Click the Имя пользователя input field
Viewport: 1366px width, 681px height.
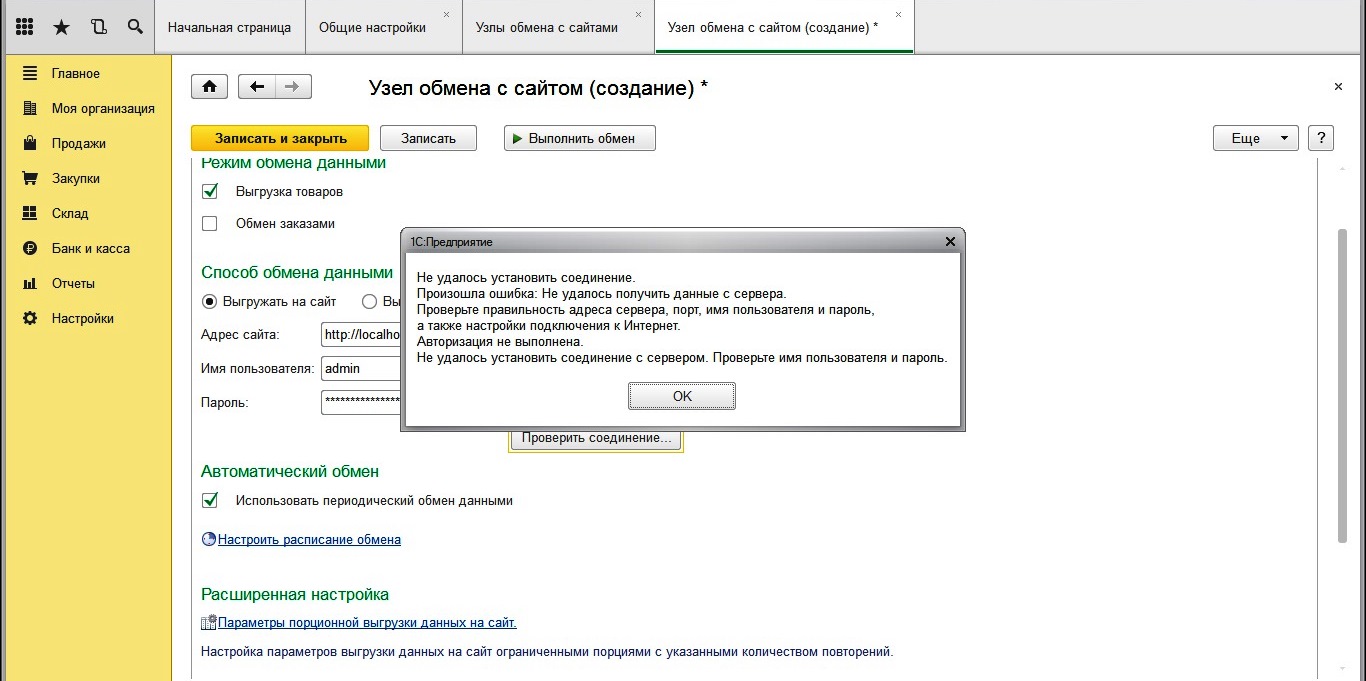[x=360, y=368]
